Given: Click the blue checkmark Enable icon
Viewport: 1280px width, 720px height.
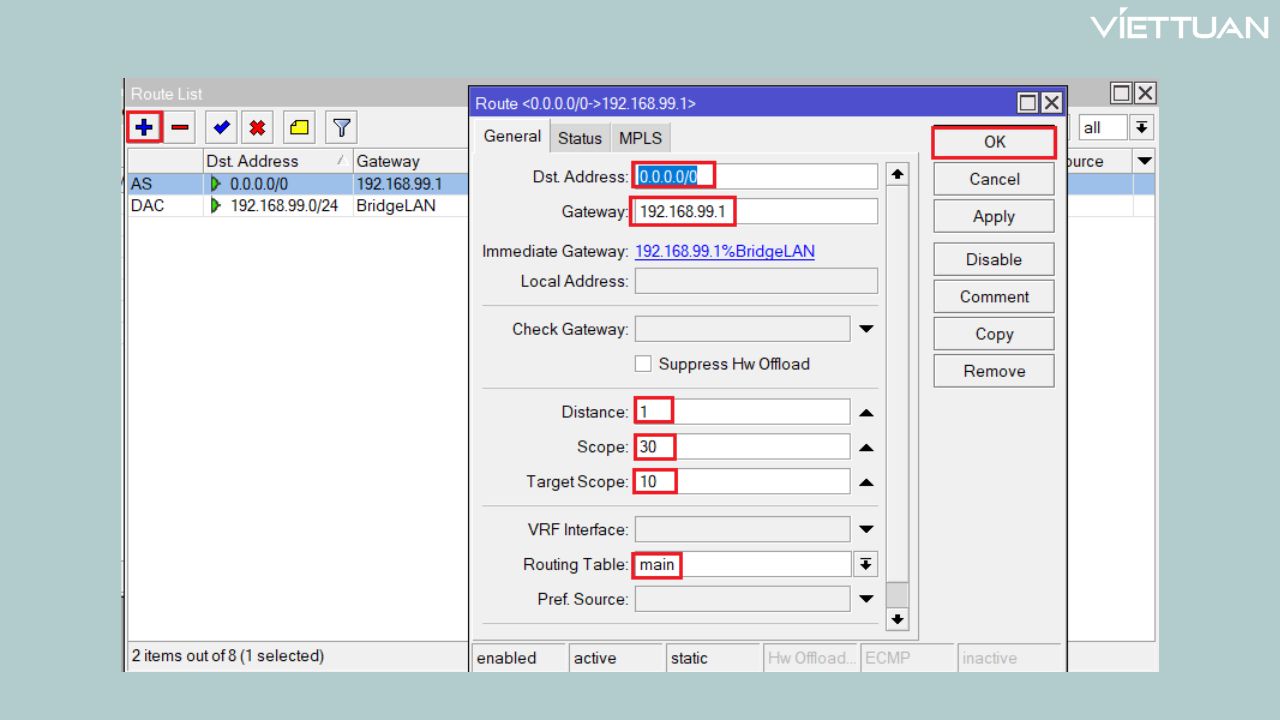Looking at the screenshot, I should [221, 127].
